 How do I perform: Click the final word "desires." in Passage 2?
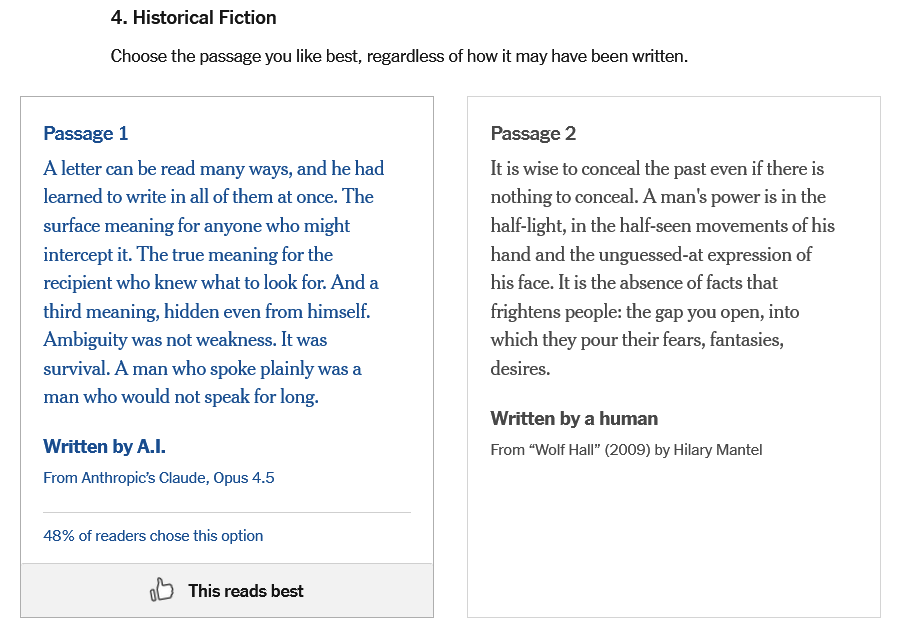coord(520,369)
